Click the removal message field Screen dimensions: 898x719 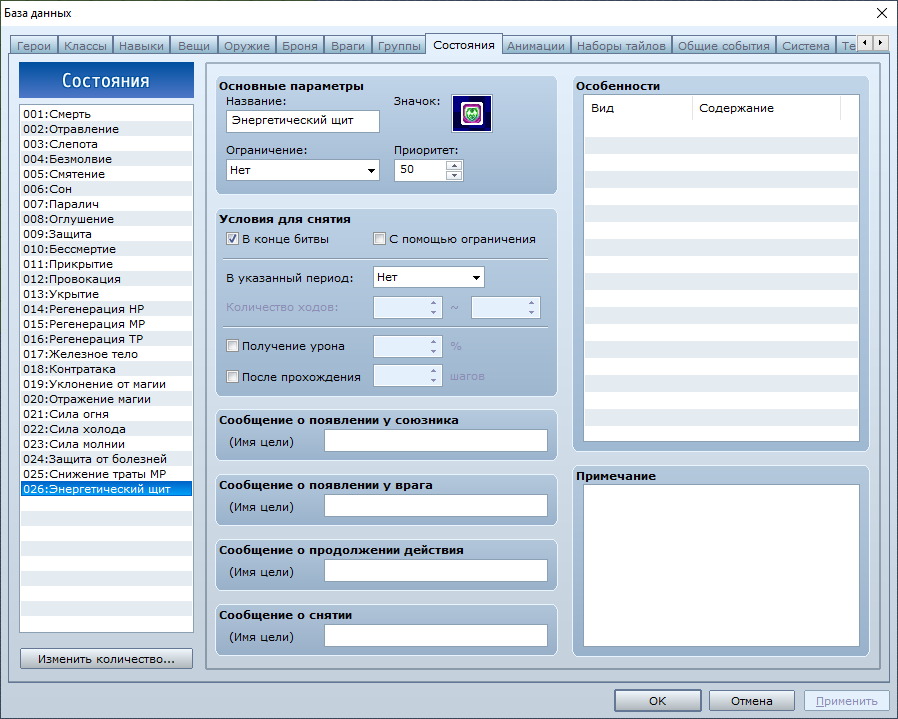(436, 636)
